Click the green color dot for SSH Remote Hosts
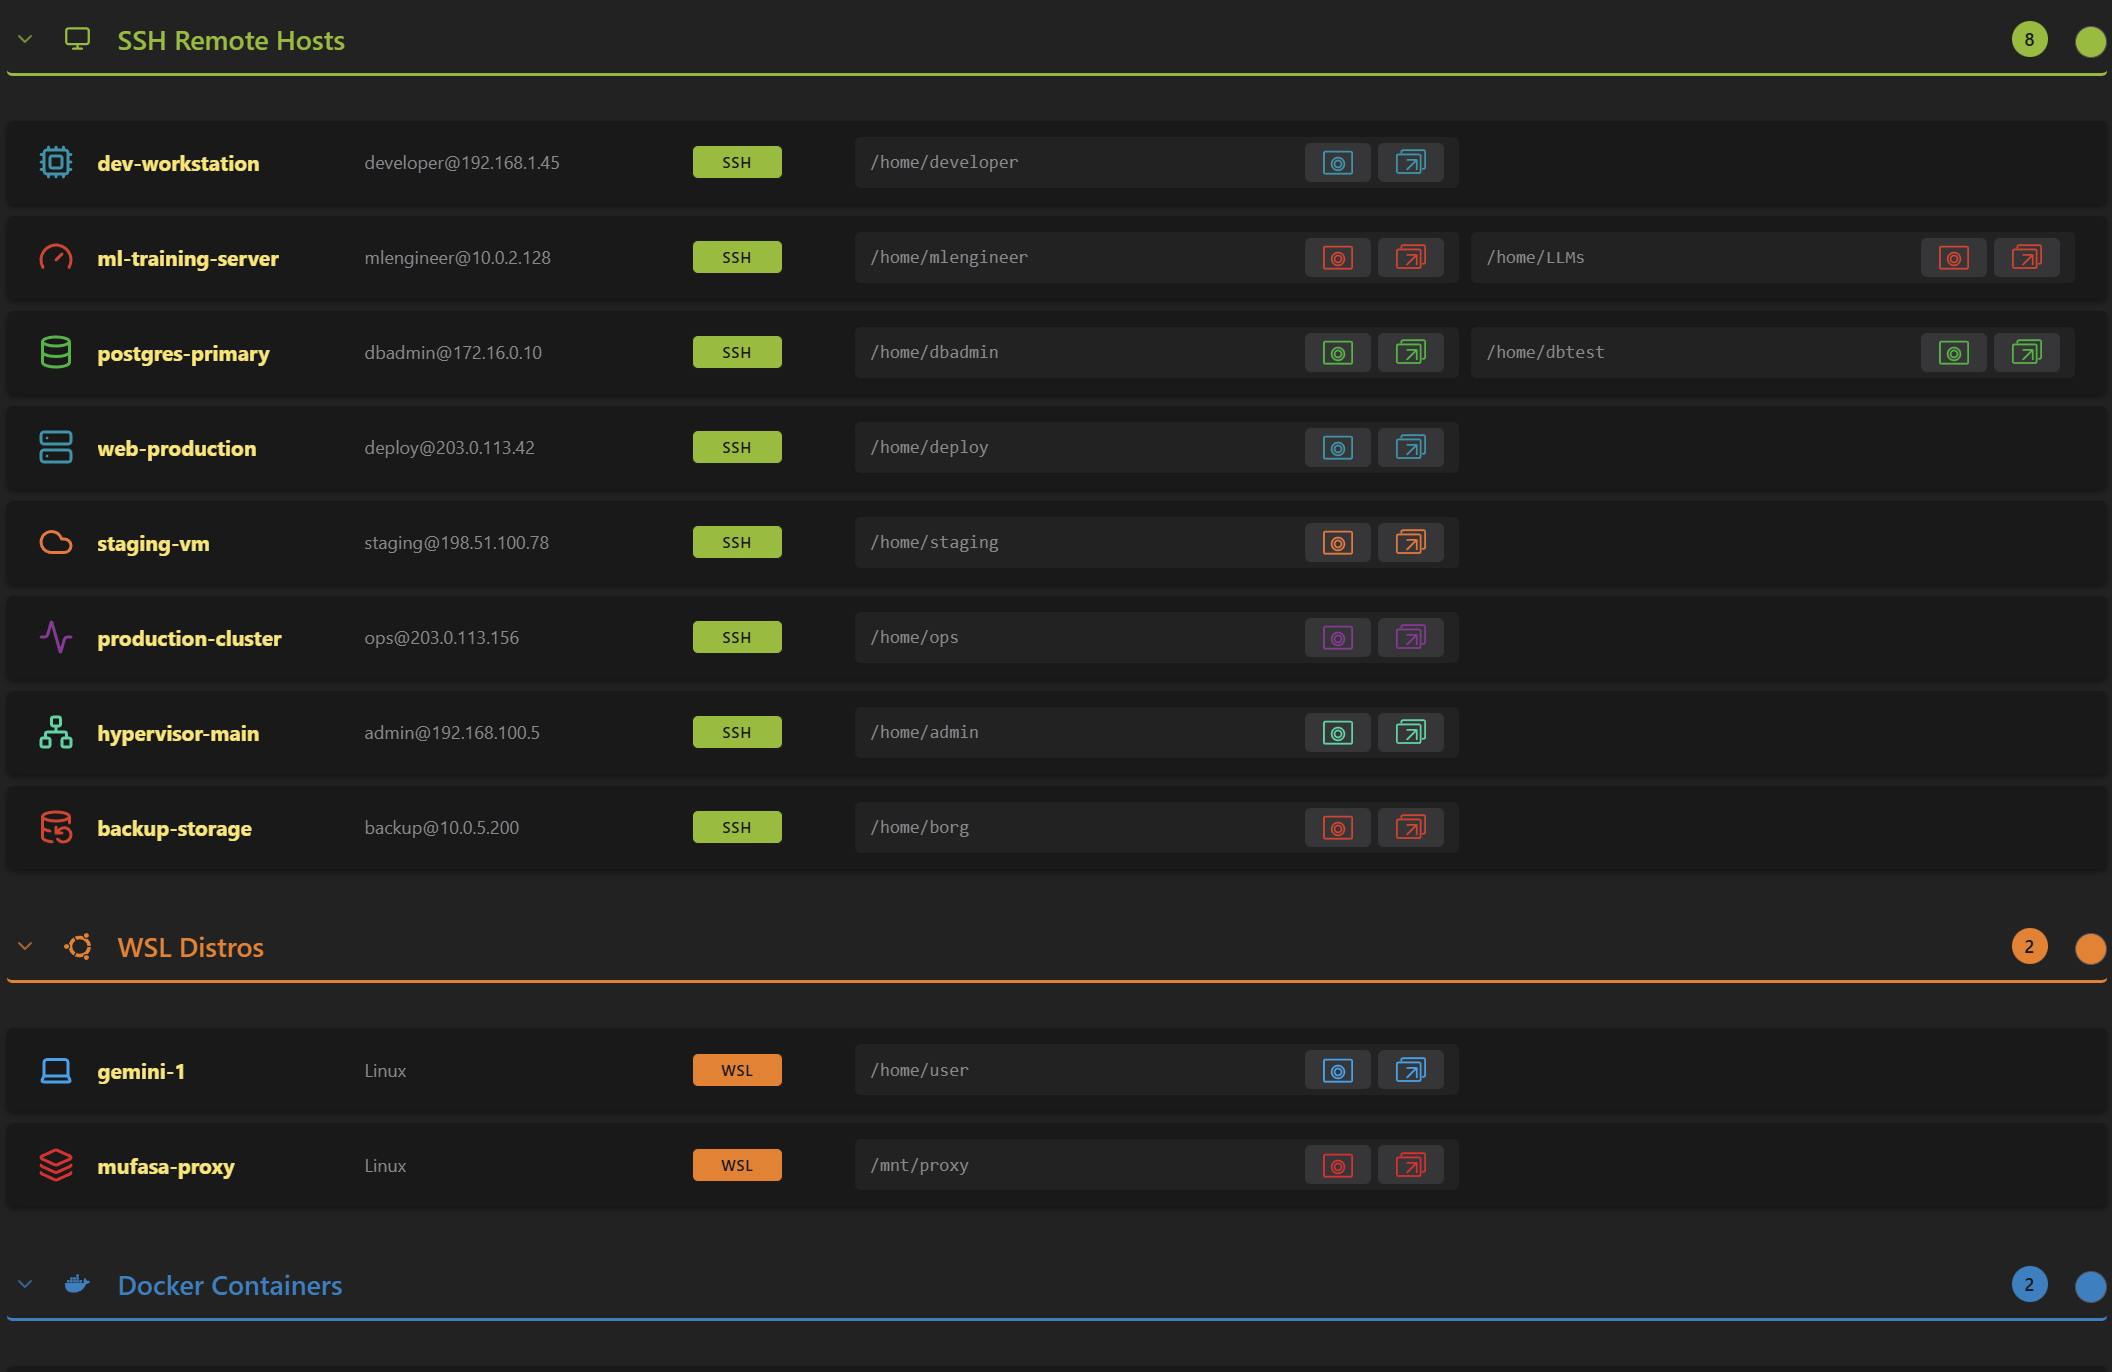The height and width of the screenshot is (1372, 2112). (2090, 41)
